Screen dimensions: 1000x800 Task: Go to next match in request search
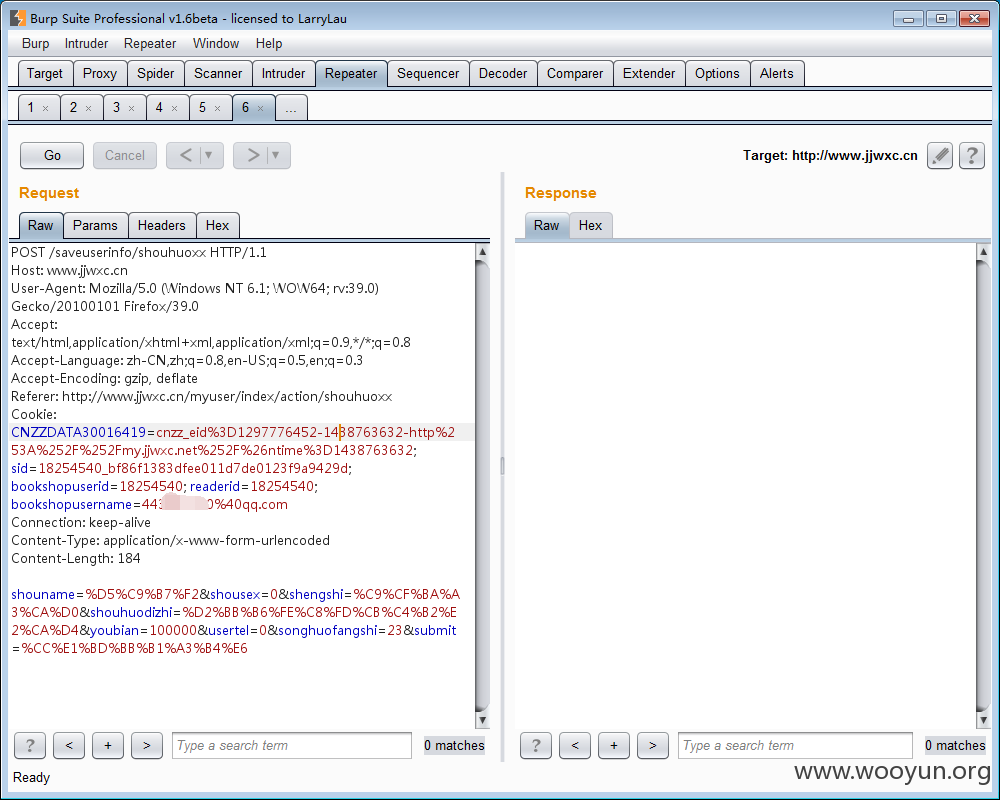coord(147,745)
